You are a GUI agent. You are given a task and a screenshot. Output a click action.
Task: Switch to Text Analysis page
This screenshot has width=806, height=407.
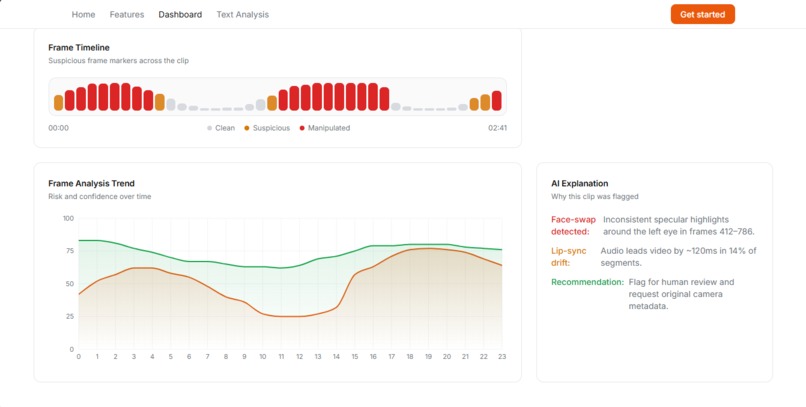[243, 14]
